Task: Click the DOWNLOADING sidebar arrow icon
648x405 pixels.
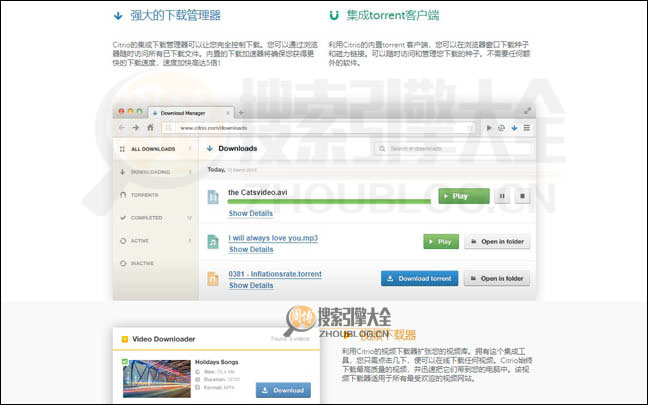Action: tap(122, 172)
